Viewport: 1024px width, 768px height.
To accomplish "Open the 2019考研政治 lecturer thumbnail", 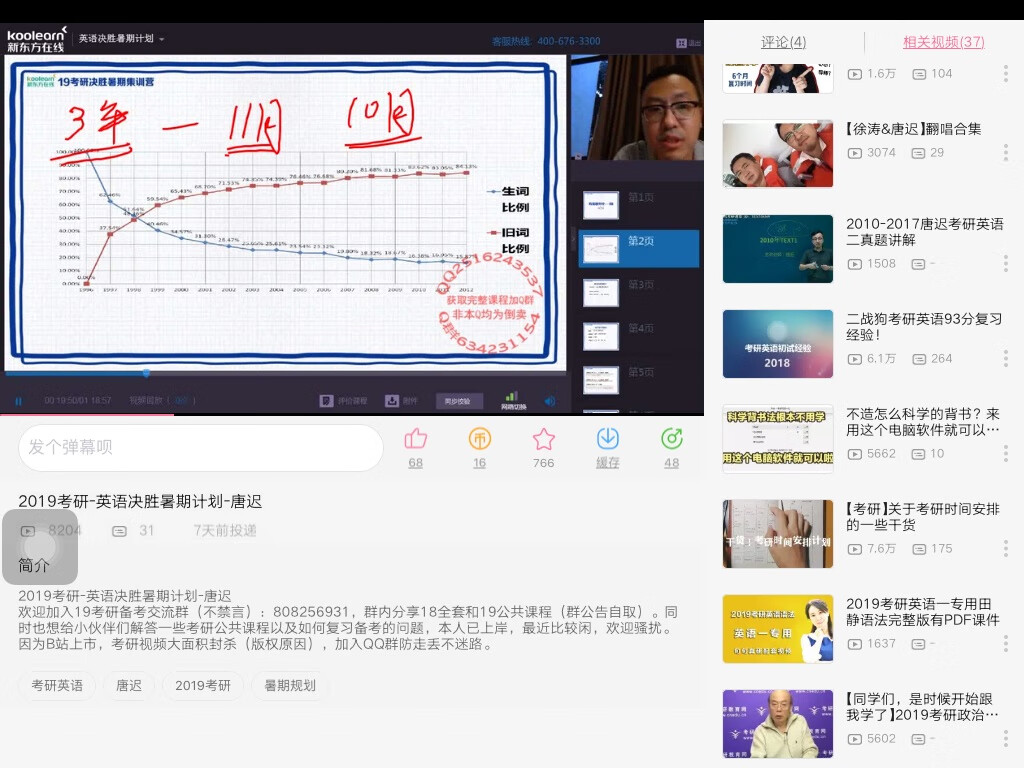I will [778, 724].
